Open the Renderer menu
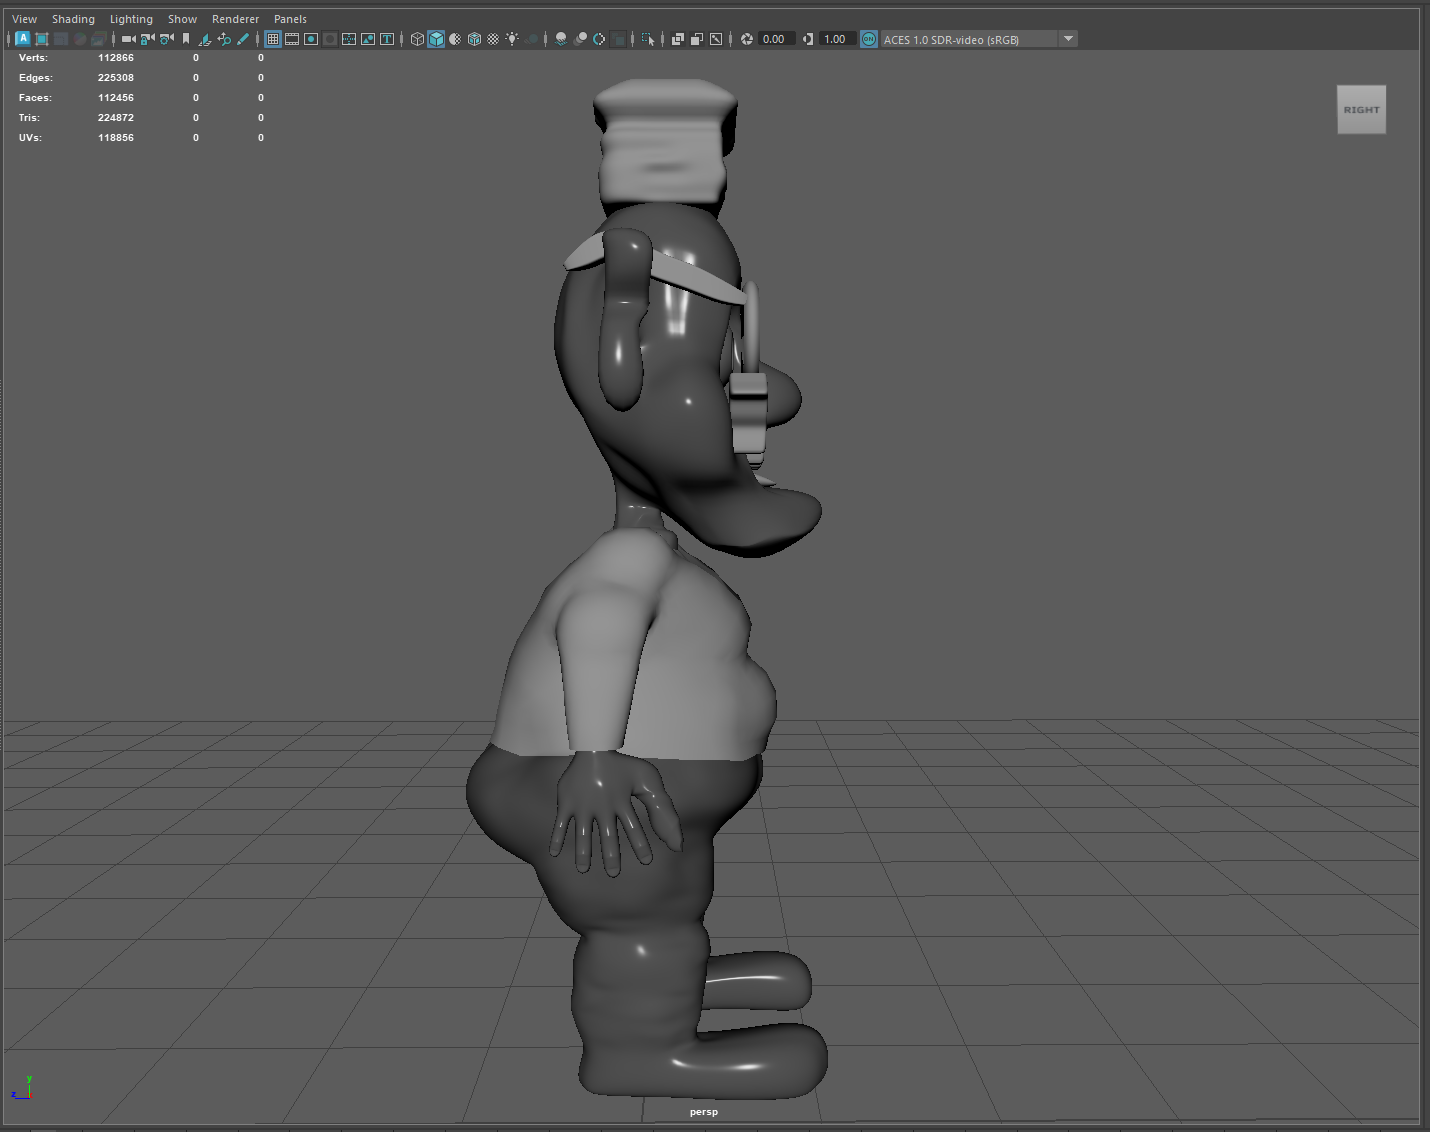Image resolution: width=1430 pixels, height=1132 pixels. tap(235, 19)
